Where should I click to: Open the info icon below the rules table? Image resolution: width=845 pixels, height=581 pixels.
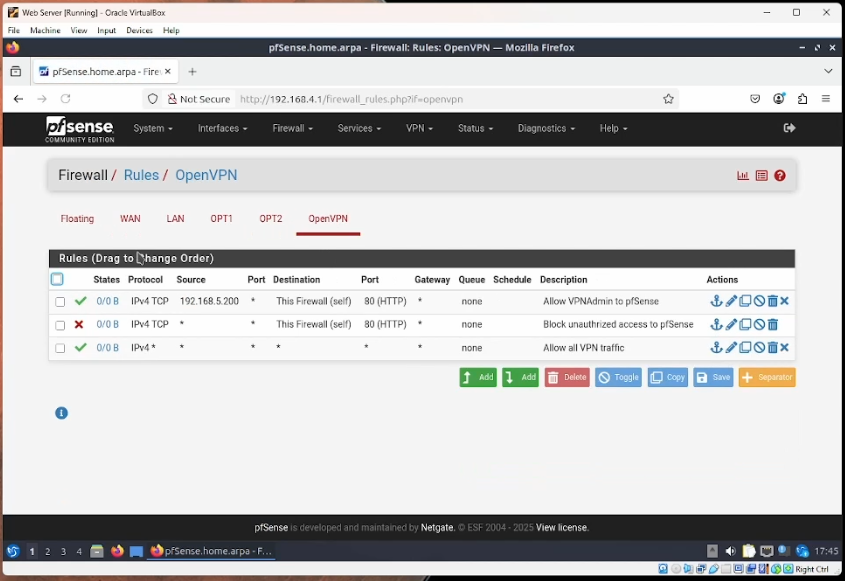click(x=61, y=413)
